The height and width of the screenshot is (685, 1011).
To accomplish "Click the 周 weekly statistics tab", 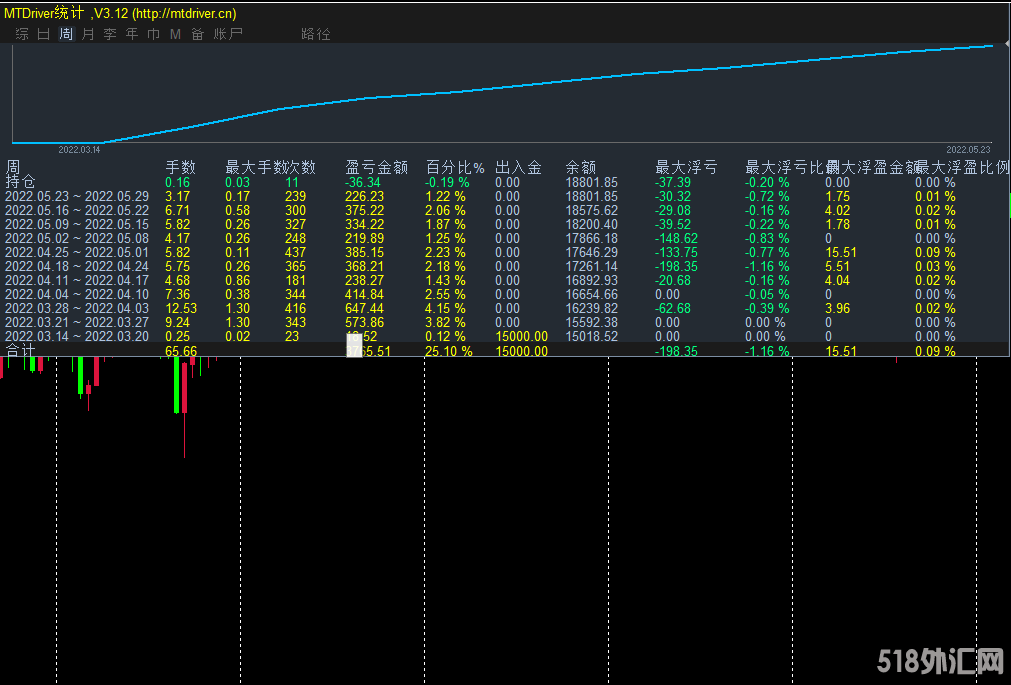I will tap(66, 34).
